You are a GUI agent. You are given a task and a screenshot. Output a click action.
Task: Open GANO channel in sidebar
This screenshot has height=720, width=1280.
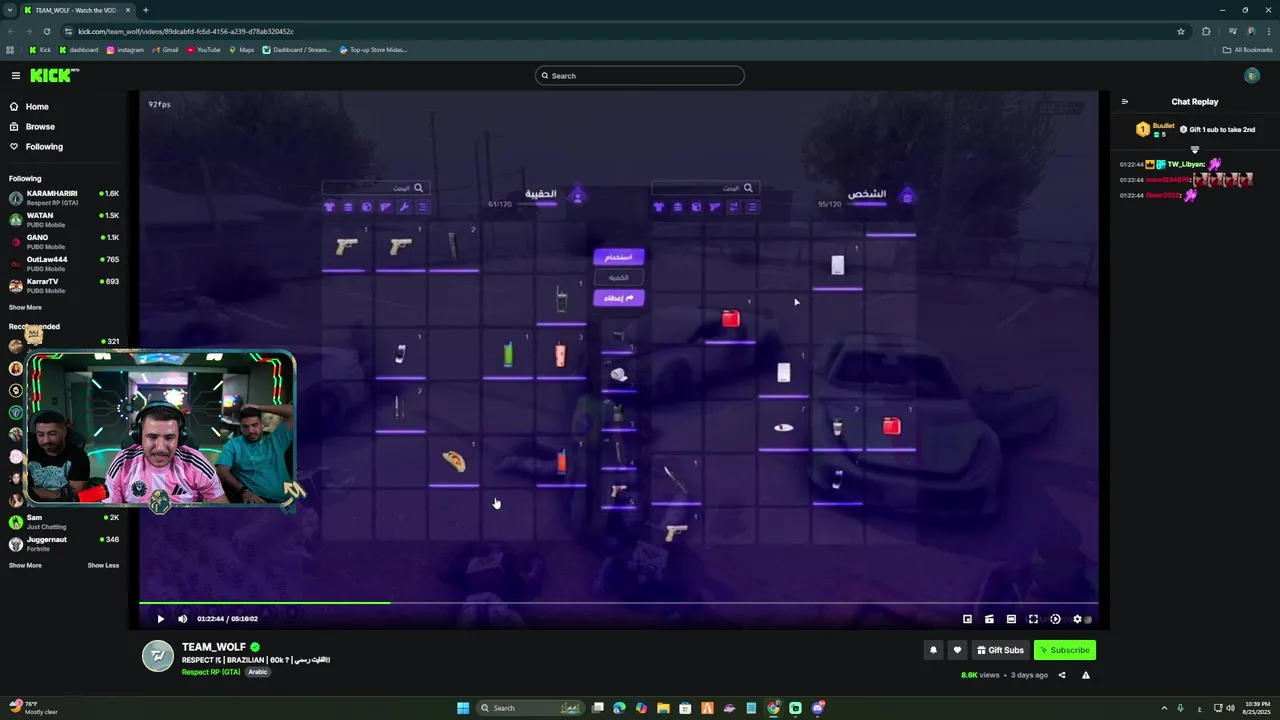tap(64, 241)
